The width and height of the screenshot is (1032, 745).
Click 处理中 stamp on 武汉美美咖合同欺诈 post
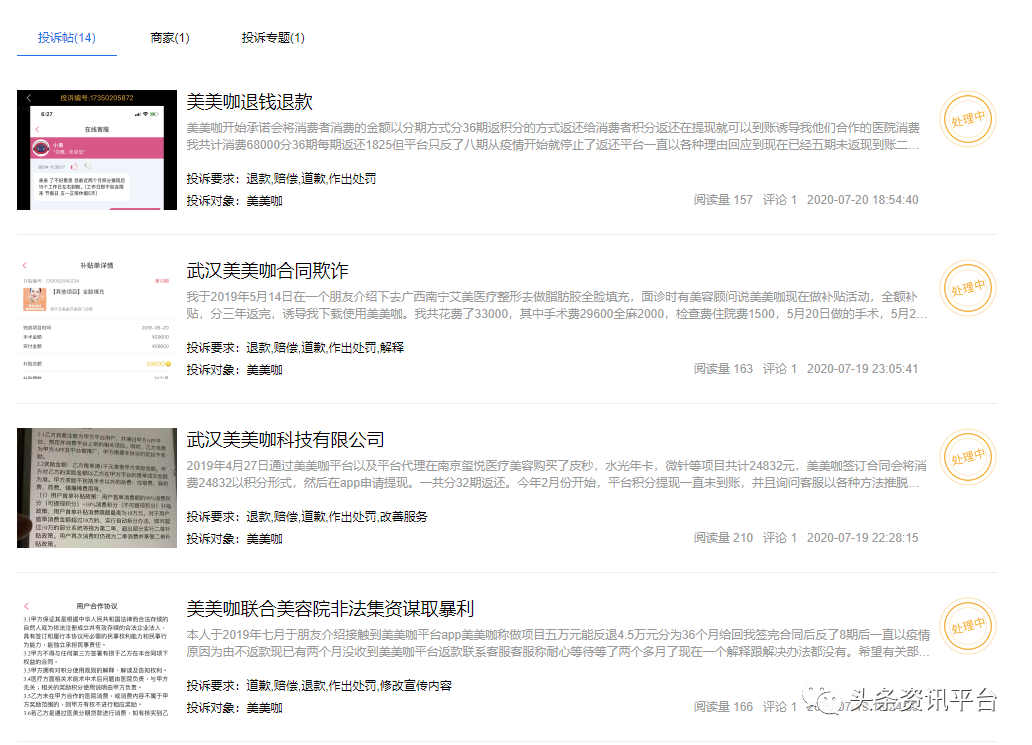pos(968,288)
